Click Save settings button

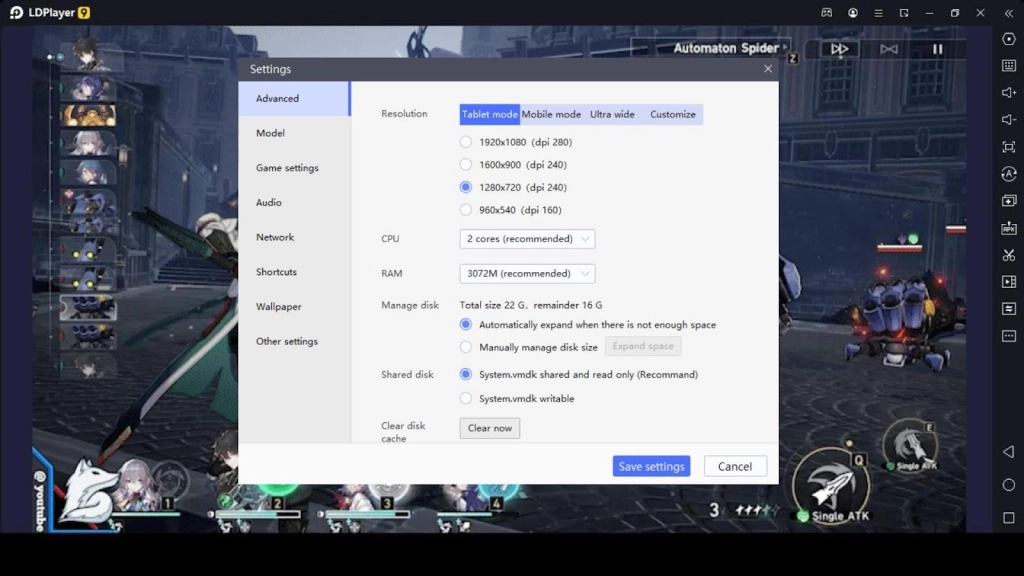(x=651, y=466)
